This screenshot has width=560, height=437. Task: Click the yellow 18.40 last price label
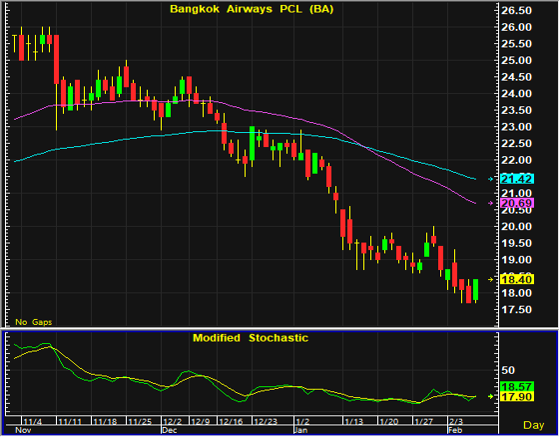pyautogui.click(x=517, y=279)
